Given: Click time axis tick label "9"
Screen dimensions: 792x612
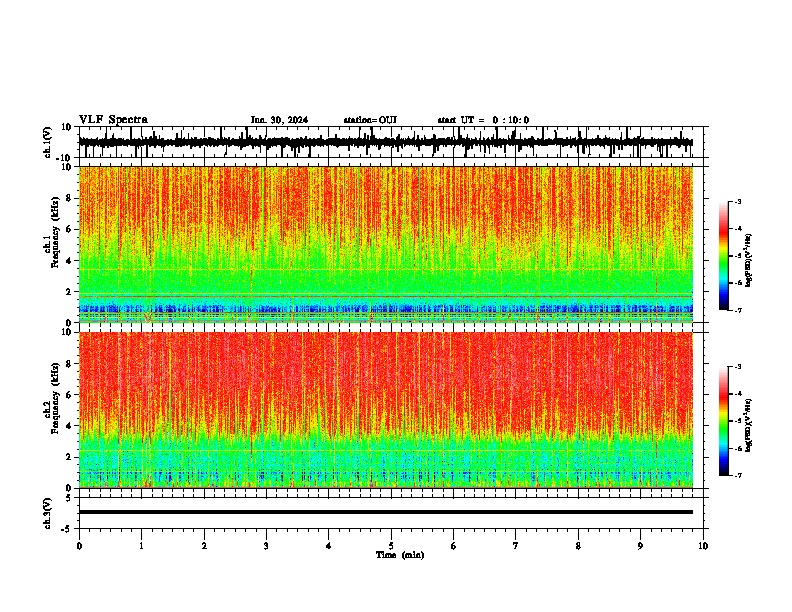Looking at the screenshot, I should 640,546.
